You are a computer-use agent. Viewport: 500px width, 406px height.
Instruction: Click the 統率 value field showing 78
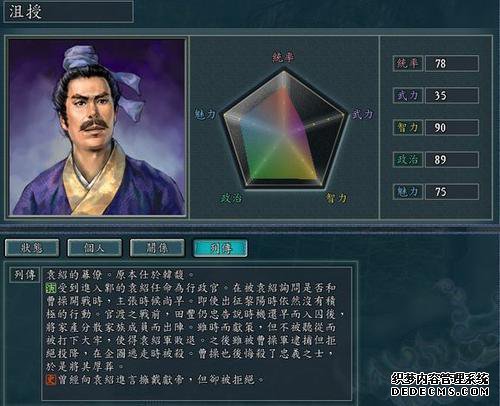452,63
